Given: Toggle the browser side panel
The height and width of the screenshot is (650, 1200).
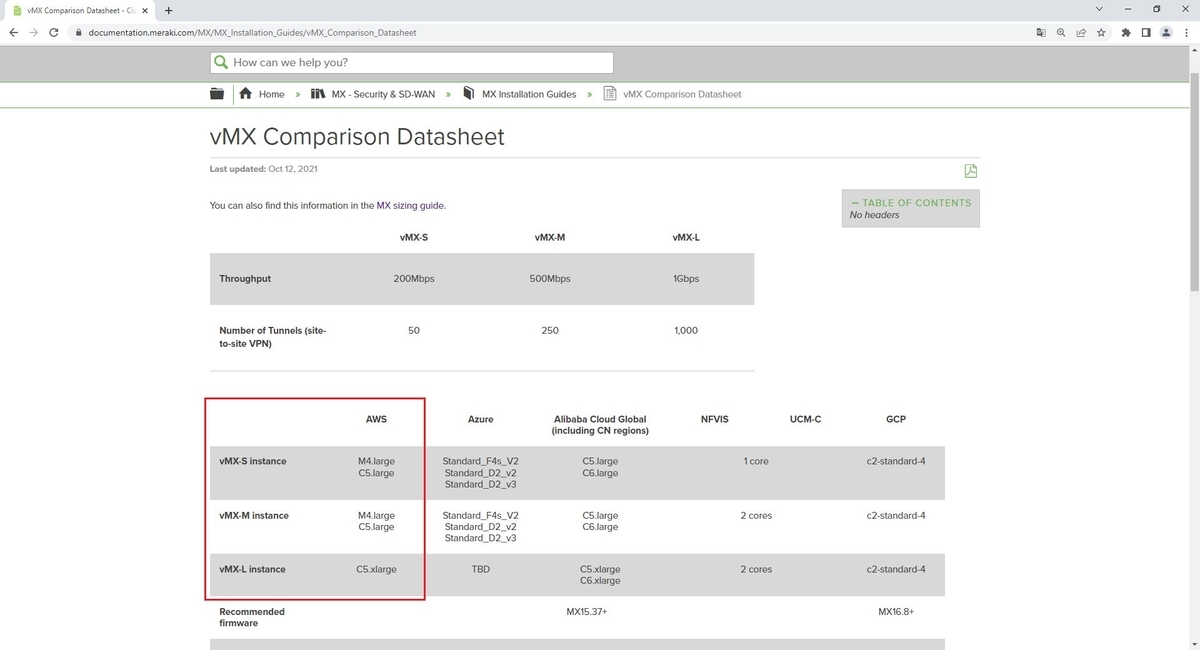Looking at the screenshot, I should (1146, 32).
